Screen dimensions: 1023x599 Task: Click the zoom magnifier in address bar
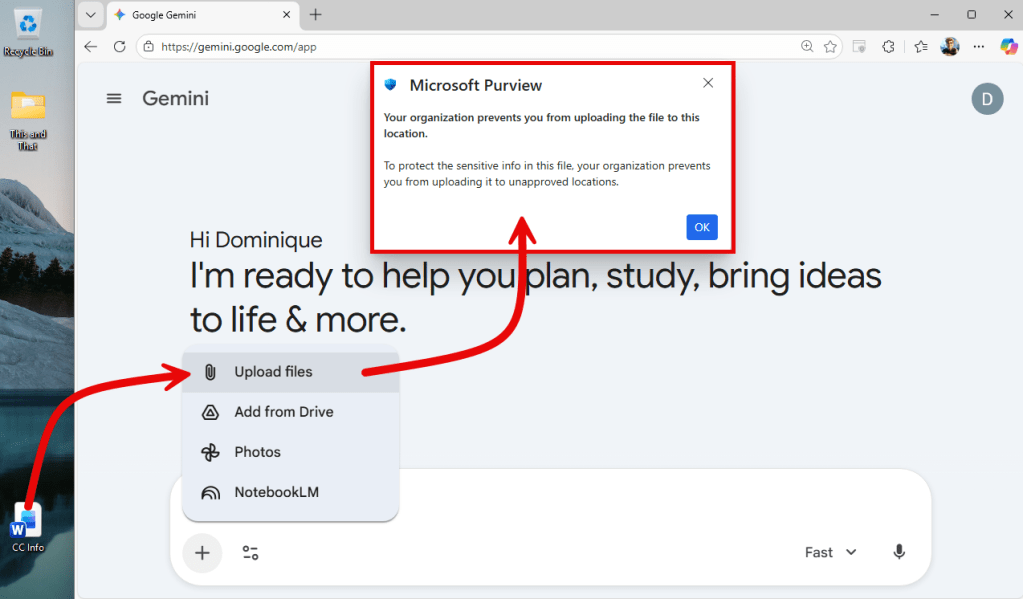coord(807,46)
